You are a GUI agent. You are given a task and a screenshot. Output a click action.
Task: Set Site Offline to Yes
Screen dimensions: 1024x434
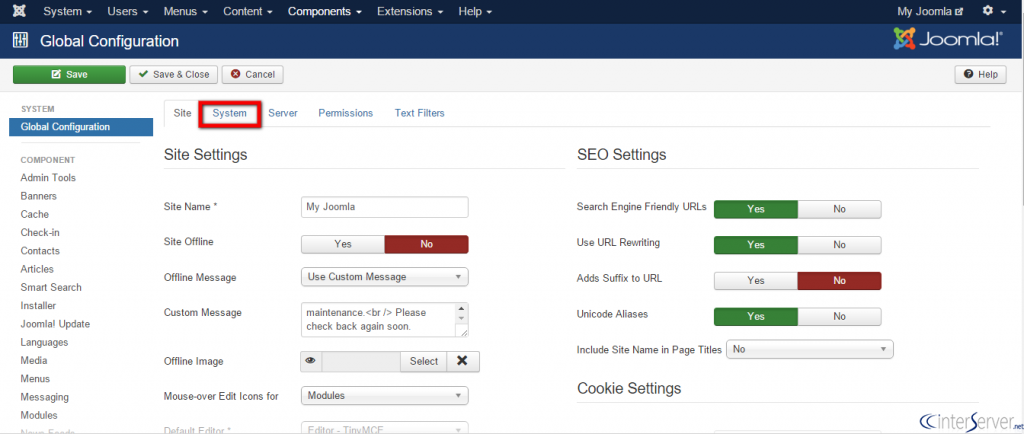pos(343,244)
